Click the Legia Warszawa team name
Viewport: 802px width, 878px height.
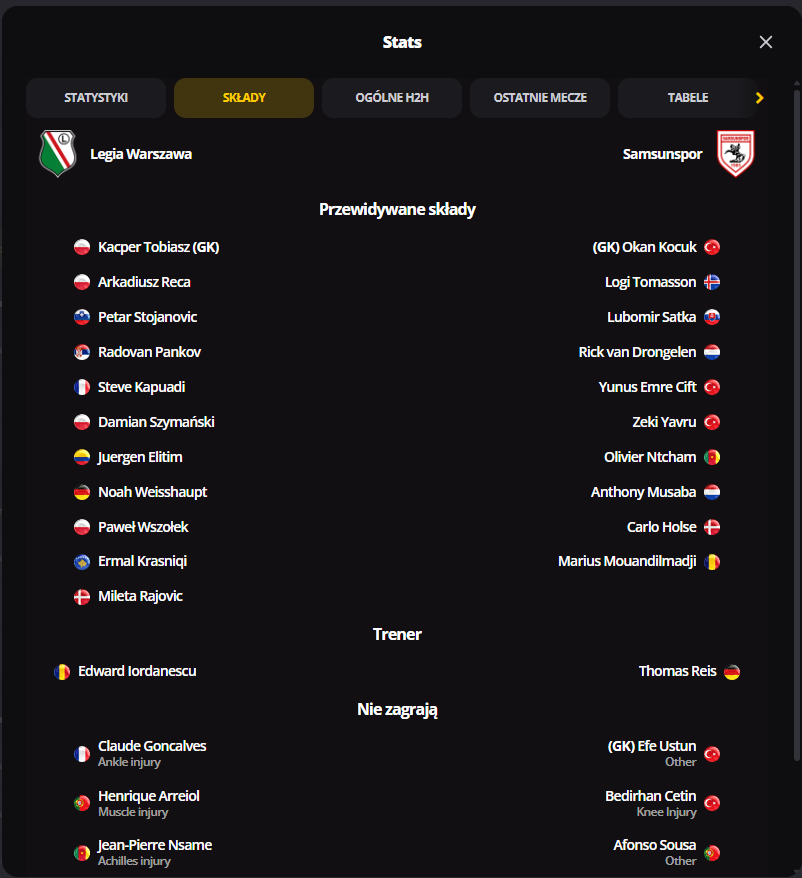141,154
